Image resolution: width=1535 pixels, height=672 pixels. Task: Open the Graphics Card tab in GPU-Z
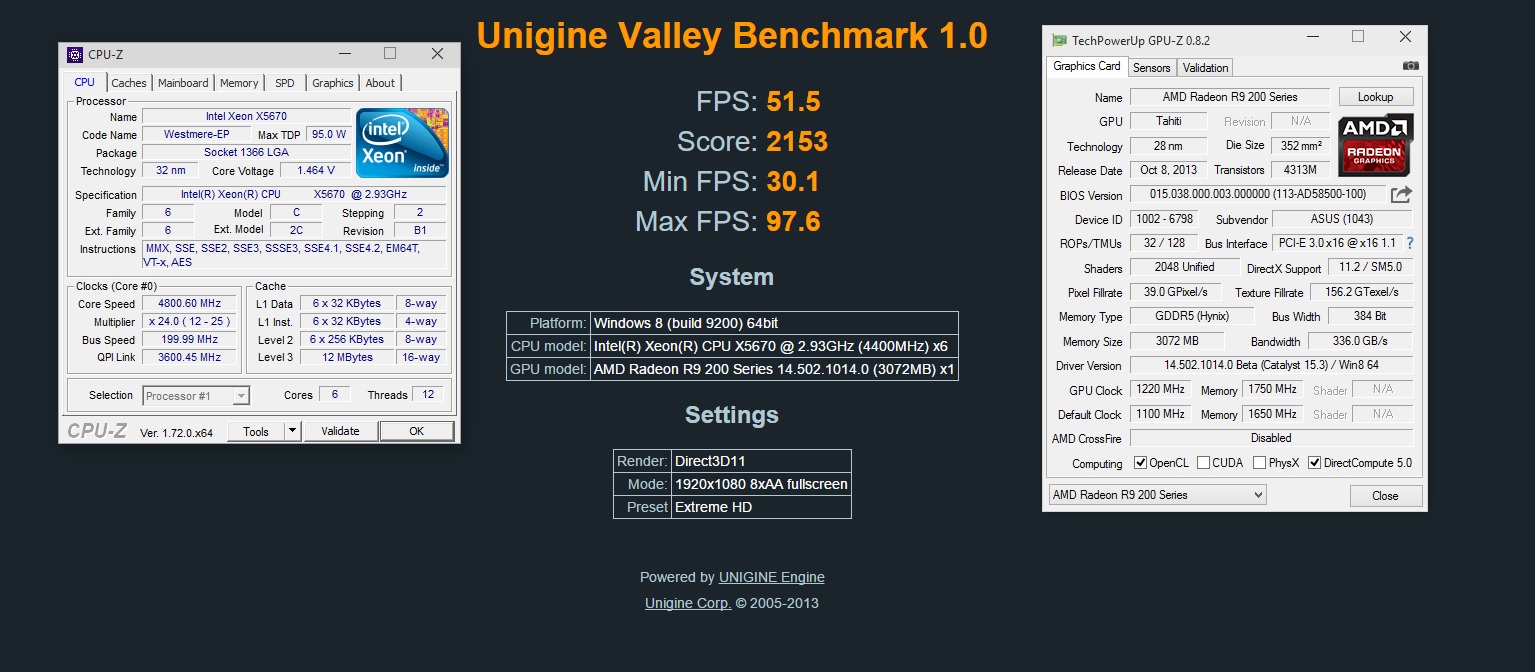coord(1087,66)
